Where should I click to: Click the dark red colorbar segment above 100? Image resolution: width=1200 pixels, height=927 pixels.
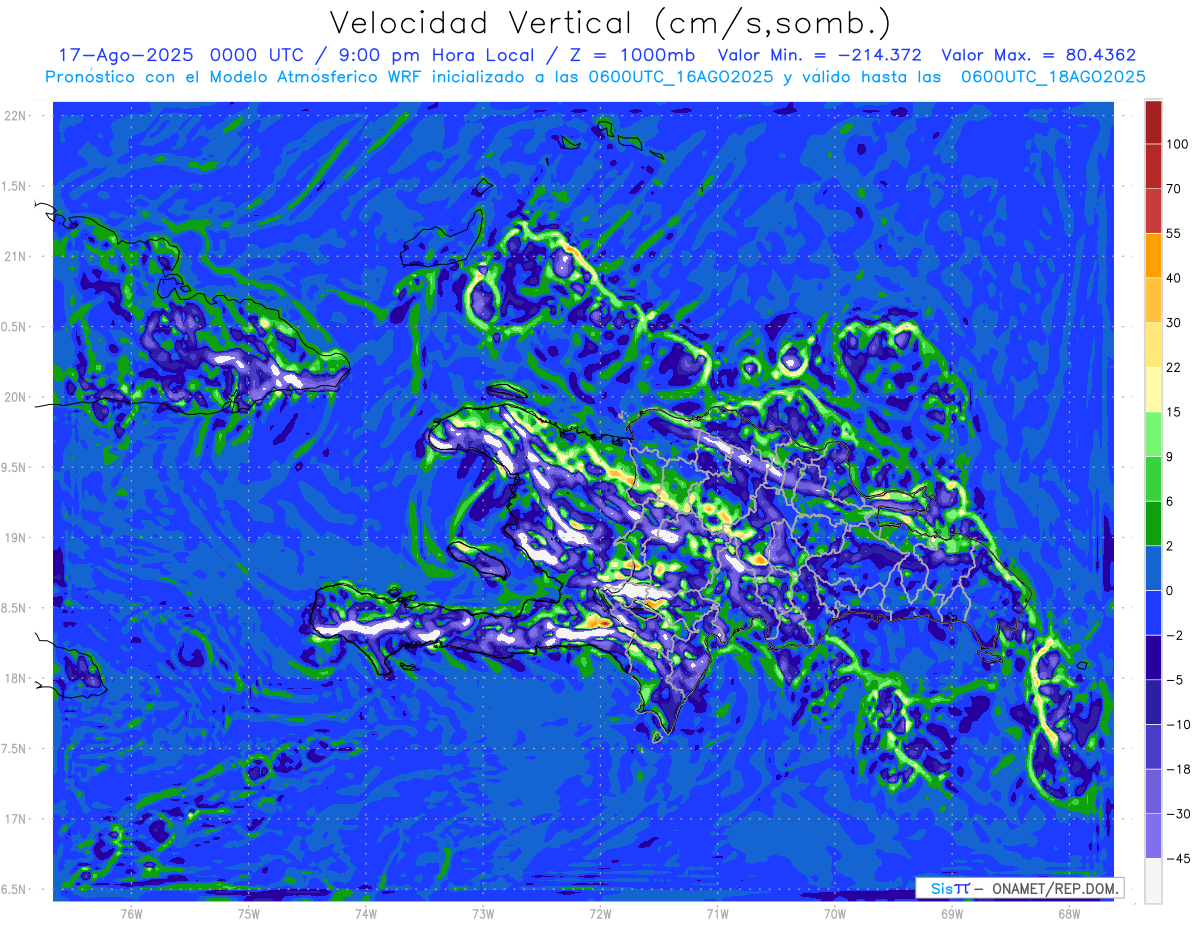(1153, 122)
